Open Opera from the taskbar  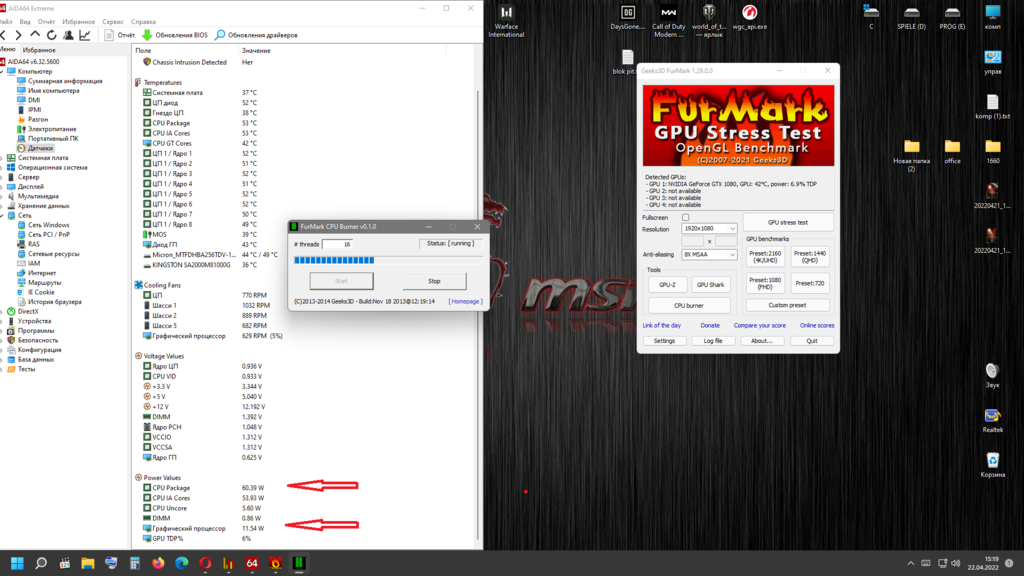[x=205, y=563]
